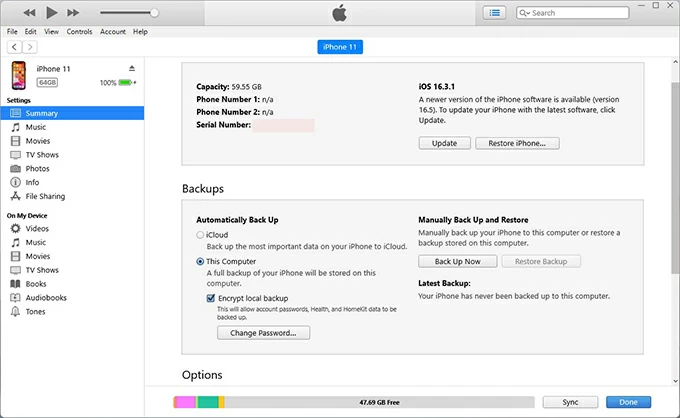Navigate forward with the right chevron
The height and width of the screenshot is (418, 680).
30,47
